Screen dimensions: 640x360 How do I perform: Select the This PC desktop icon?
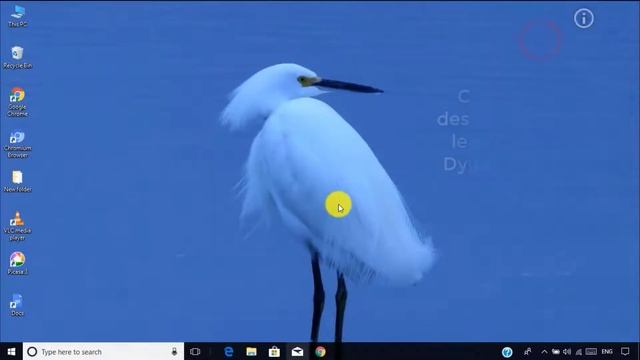pyautogui.click(x=18, y=16)
